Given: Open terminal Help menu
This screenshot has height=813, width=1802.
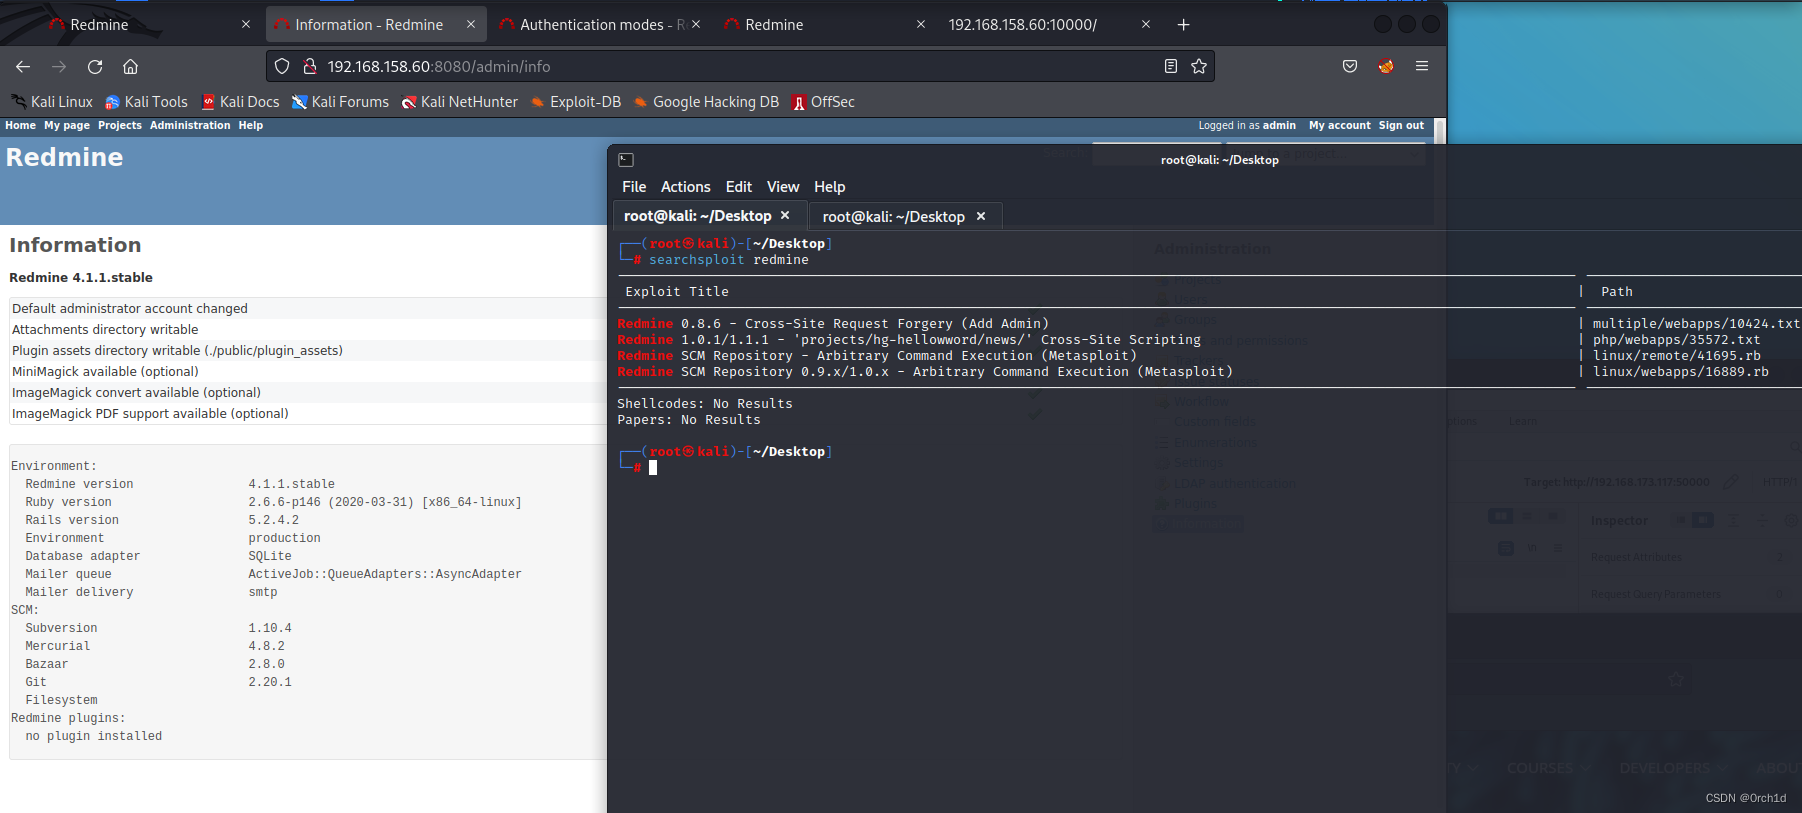Looking at the screenshot, I should (829, 187).
